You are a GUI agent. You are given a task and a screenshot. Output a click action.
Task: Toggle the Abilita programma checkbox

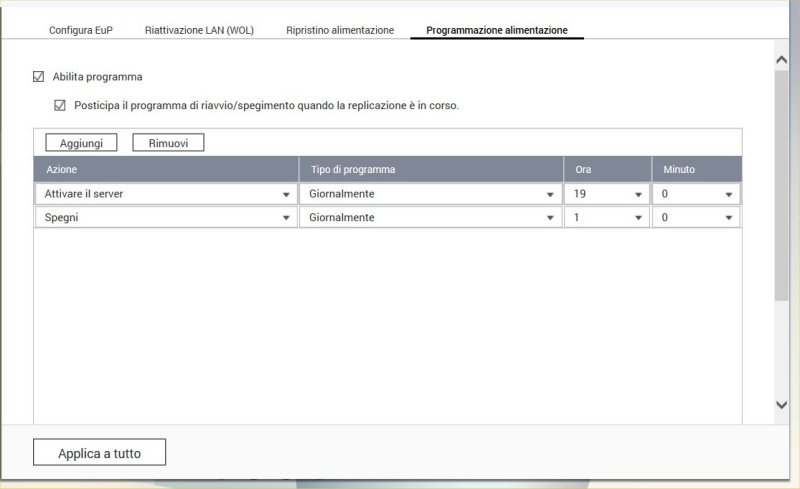coord(39,77)
